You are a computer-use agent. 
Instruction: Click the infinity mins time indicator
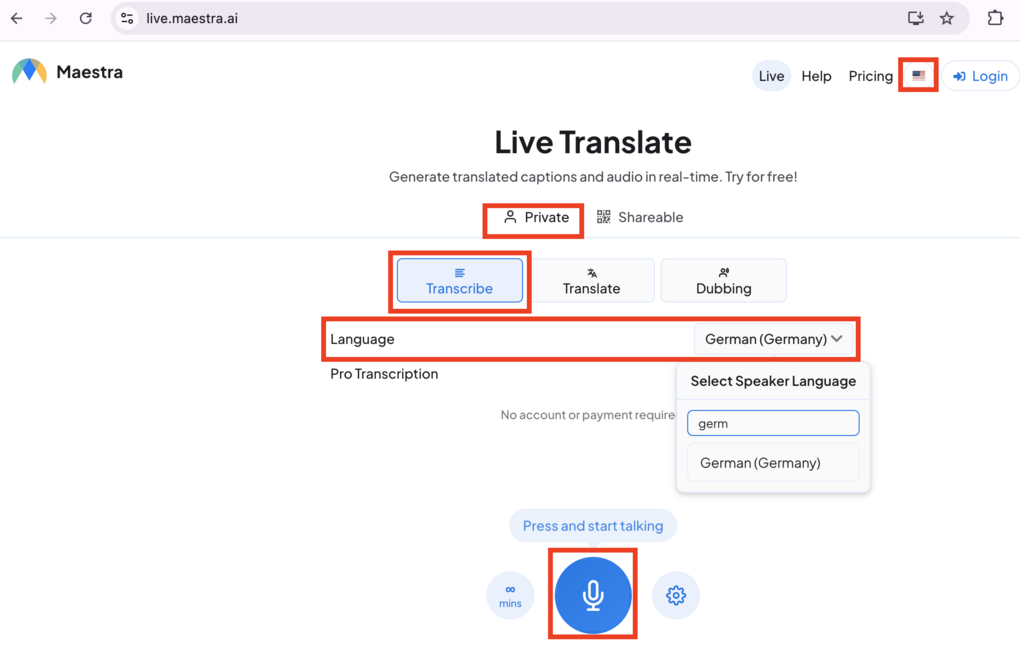tap(510, 595)
